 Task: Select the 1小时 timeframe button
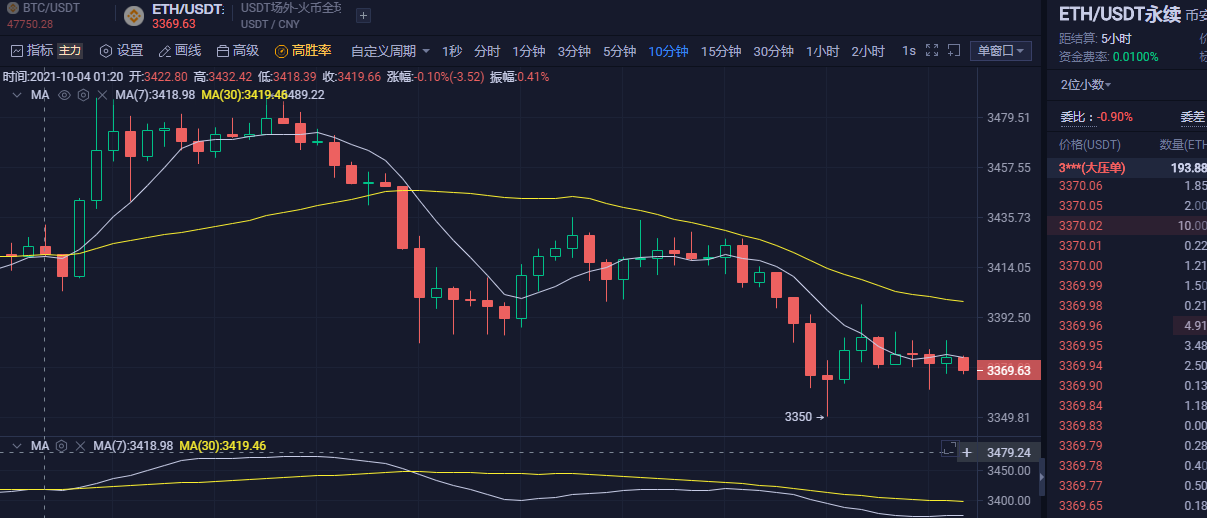[822, 51]
